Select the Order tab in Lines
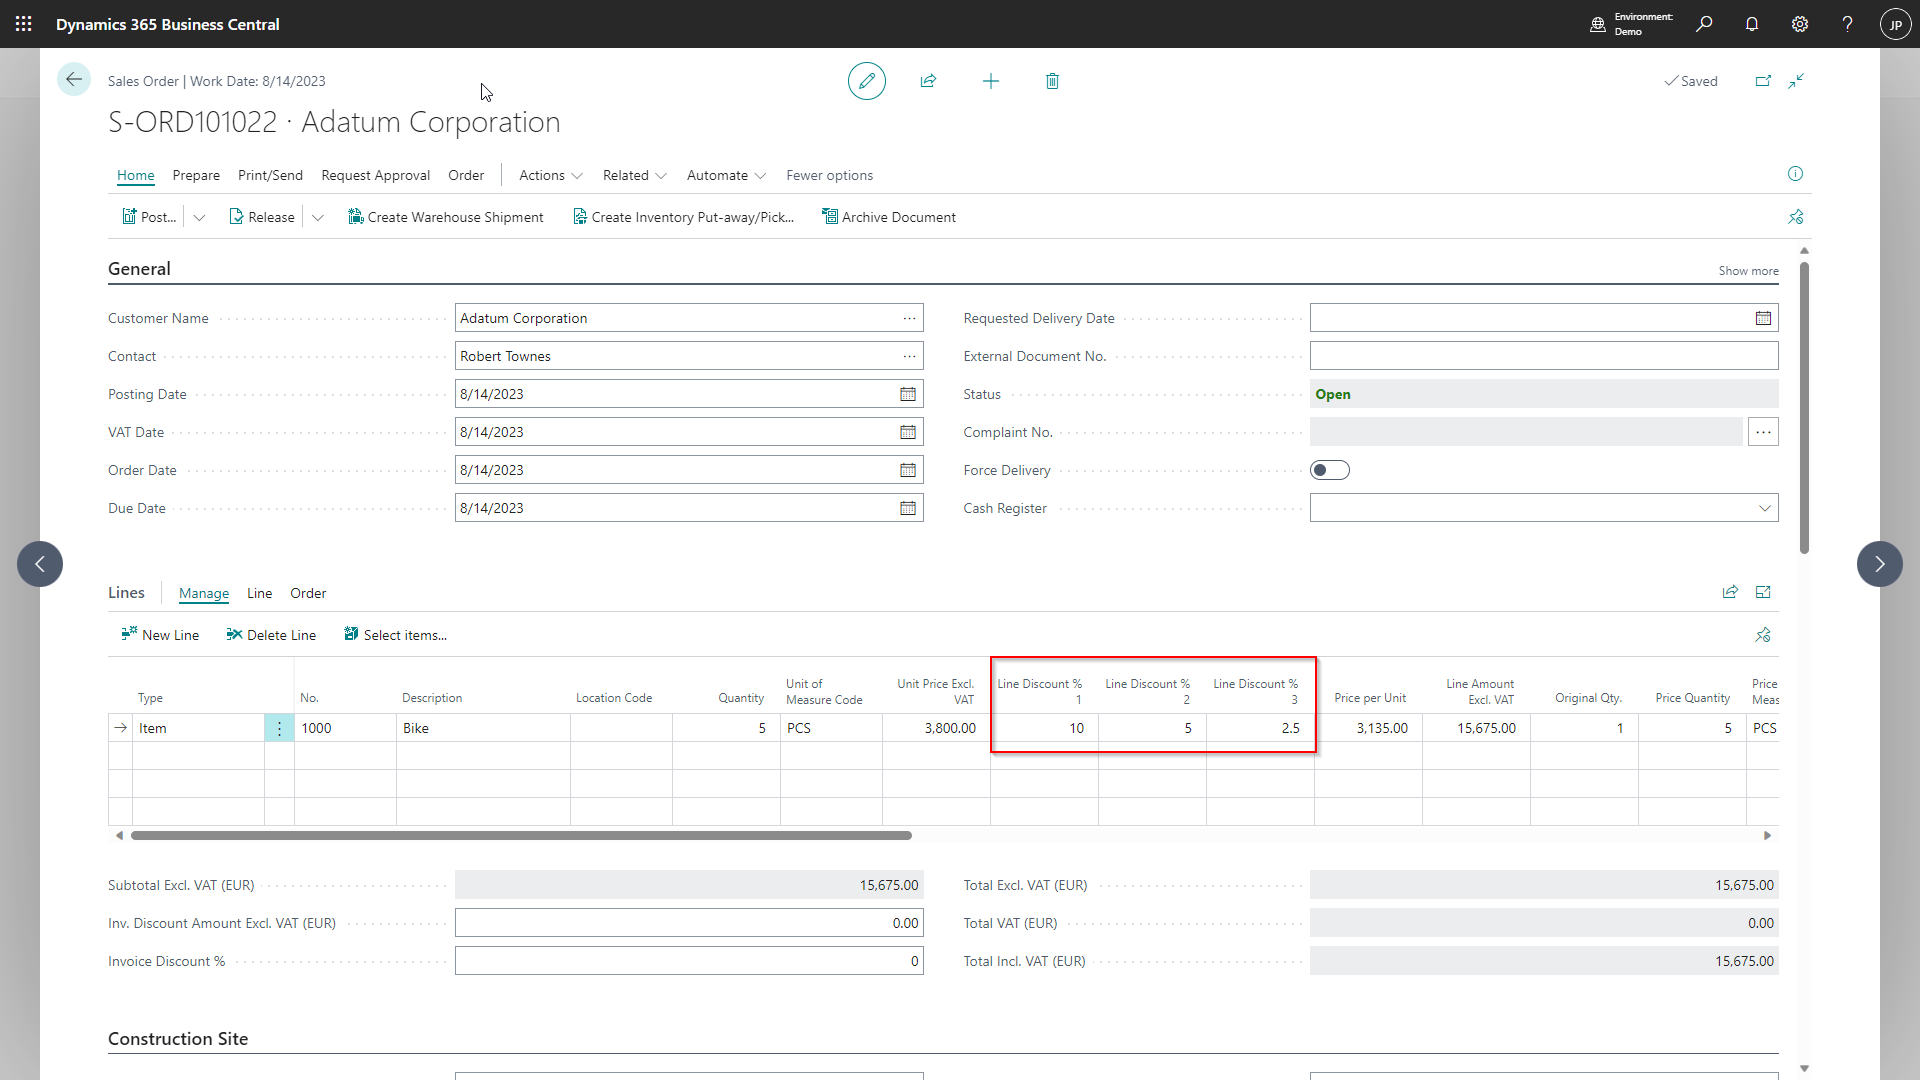The width and height of the screenshot is (1920, 1080). point(307,592)
